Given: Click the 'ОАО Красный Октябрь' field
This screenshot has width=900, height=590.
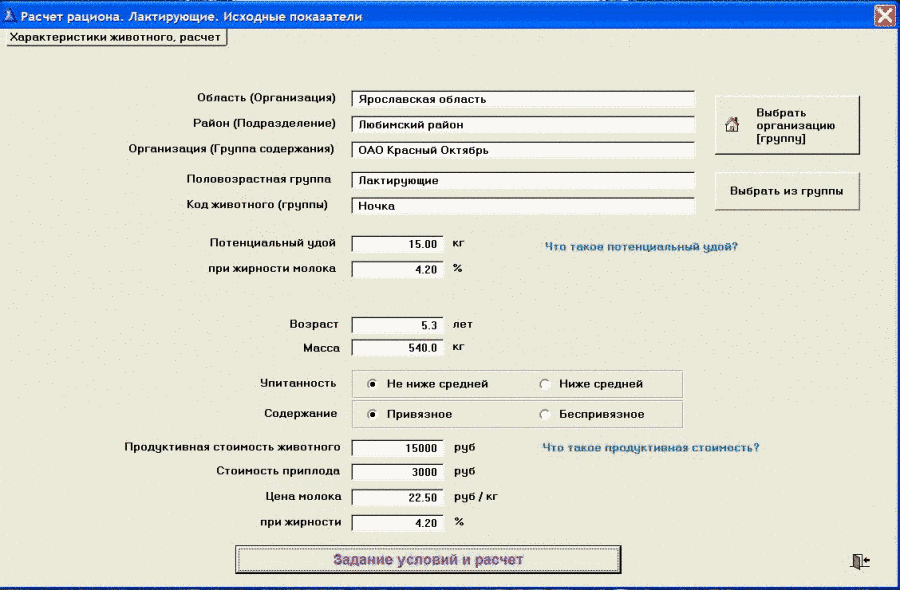Looking at the screenshot, I should click(x=523, y=150).
